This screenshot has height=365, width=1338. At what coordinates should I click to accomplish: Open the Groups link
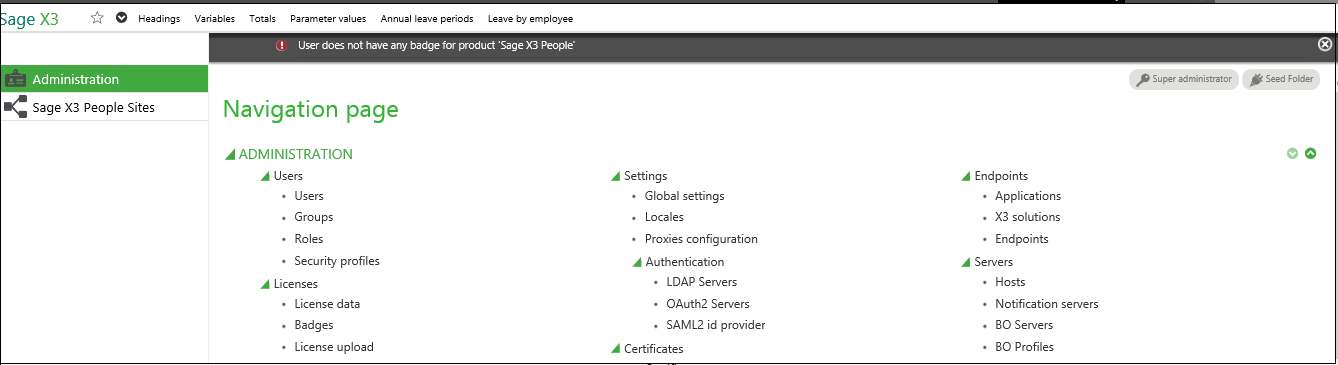(314, 217)
